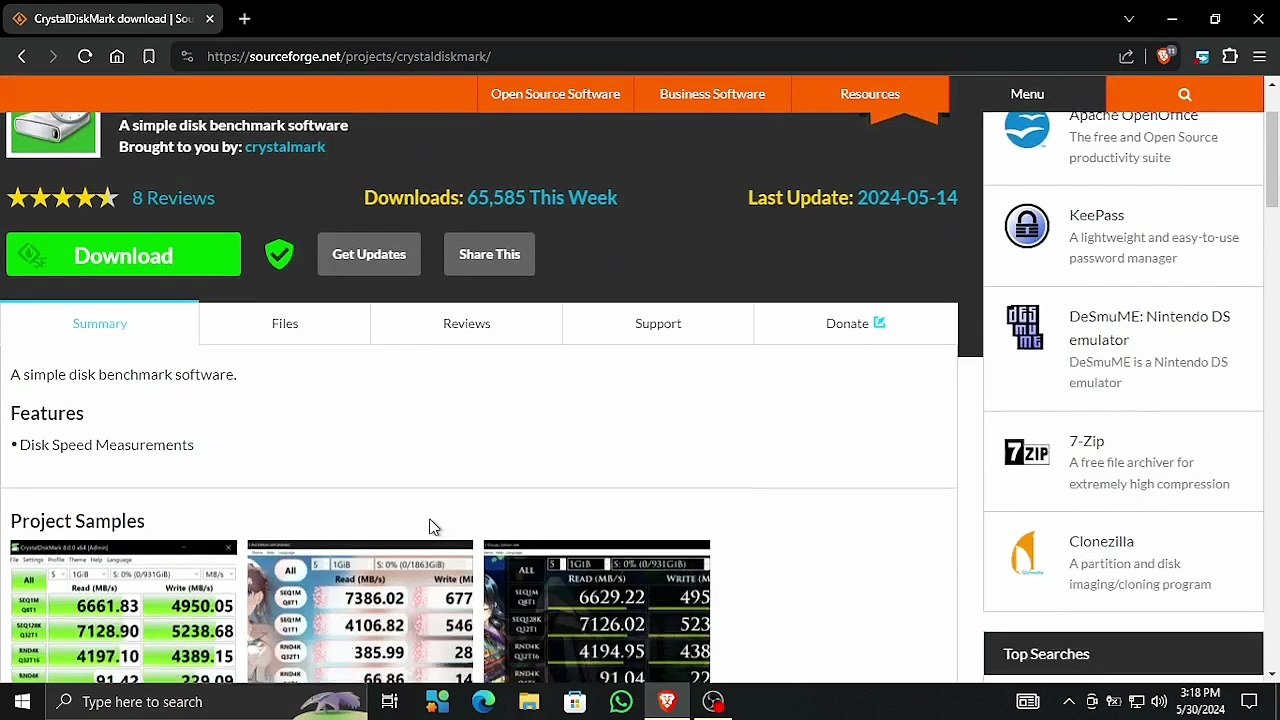
Task: Click the green security shield badge
Action: click(279, 254)
